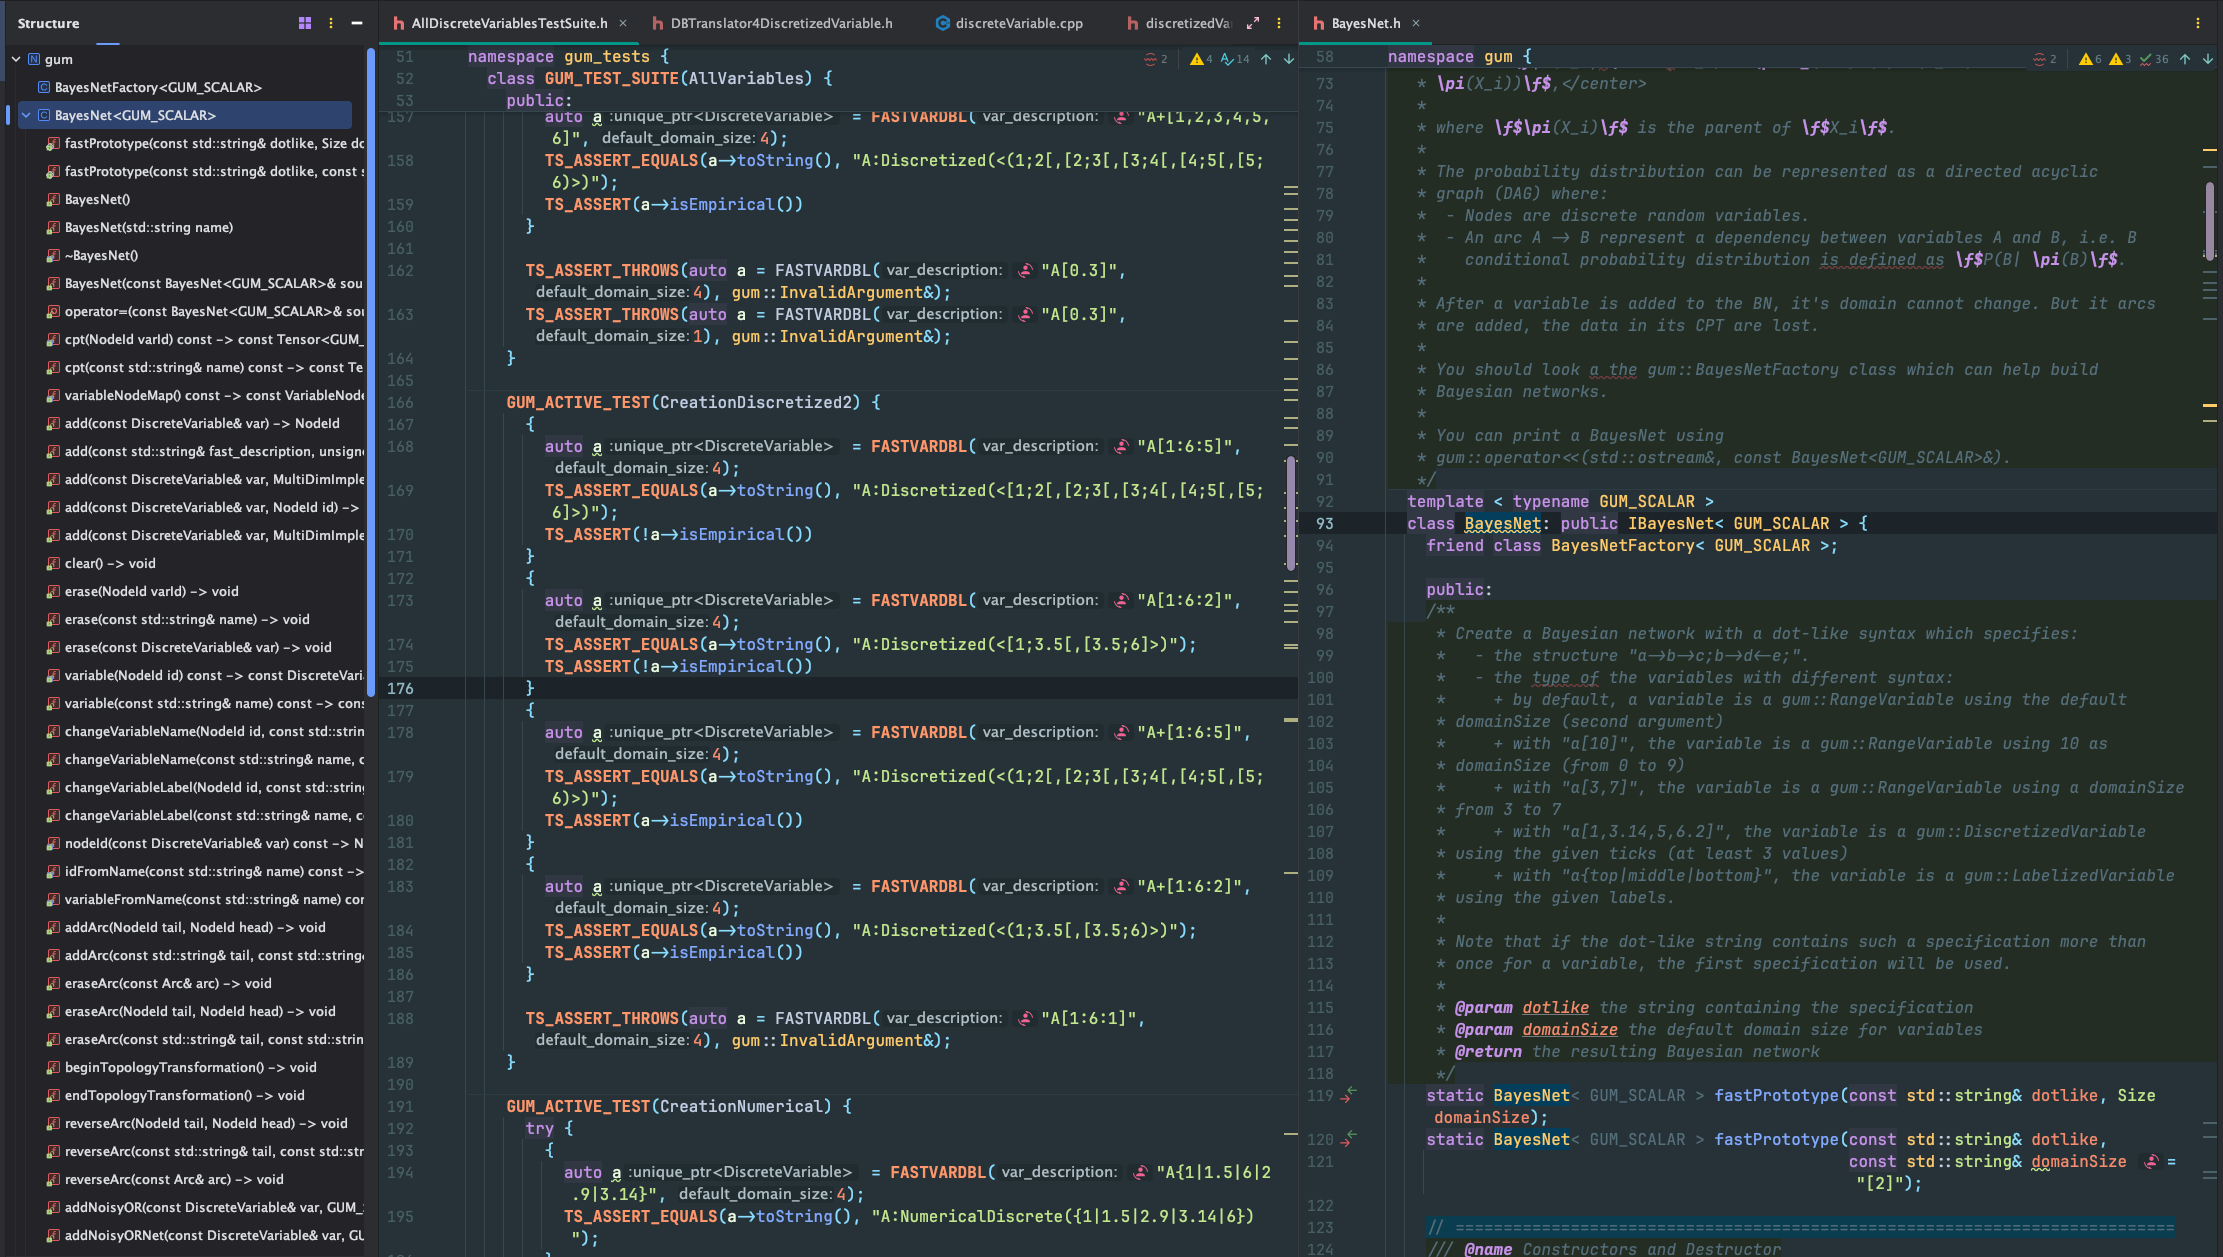Jump to previous problem with up-arrow icon in BayesNet.h
The width and height of the screenshot is (2223, 1257).
2184,59
